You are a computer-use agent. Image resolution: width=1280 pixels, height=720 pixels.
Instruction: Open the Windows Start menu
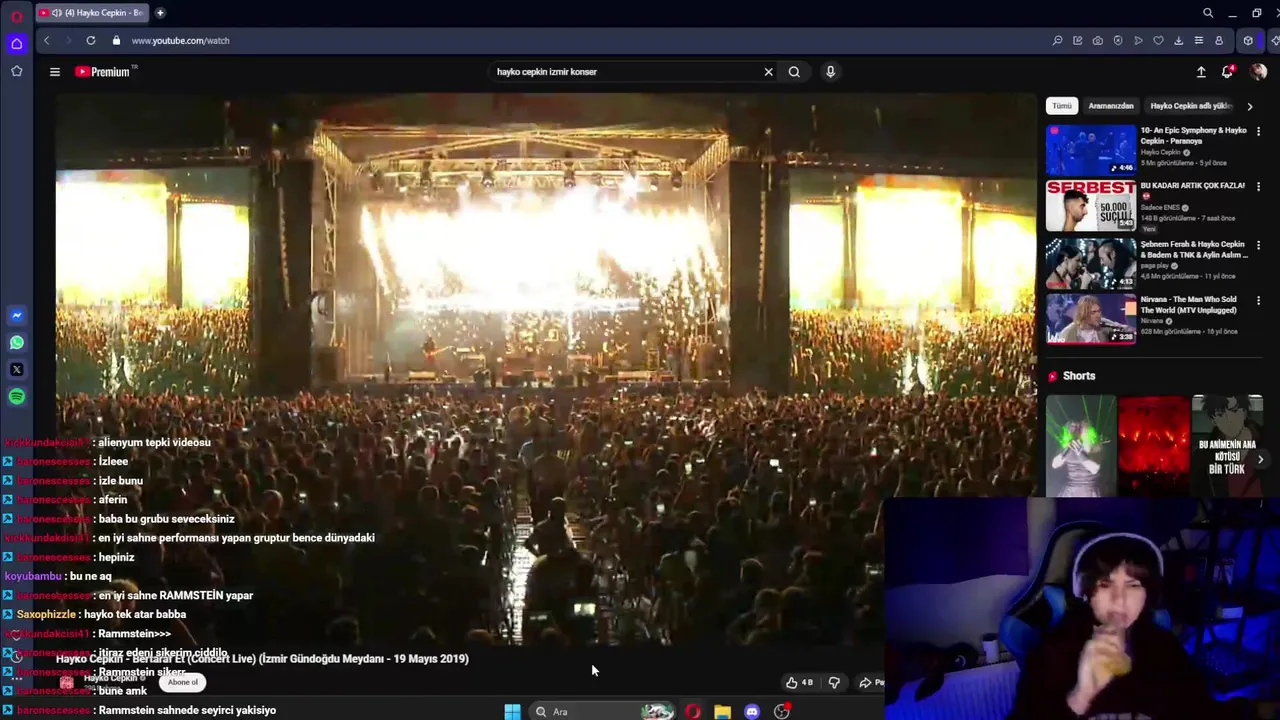tap(512, 711)
